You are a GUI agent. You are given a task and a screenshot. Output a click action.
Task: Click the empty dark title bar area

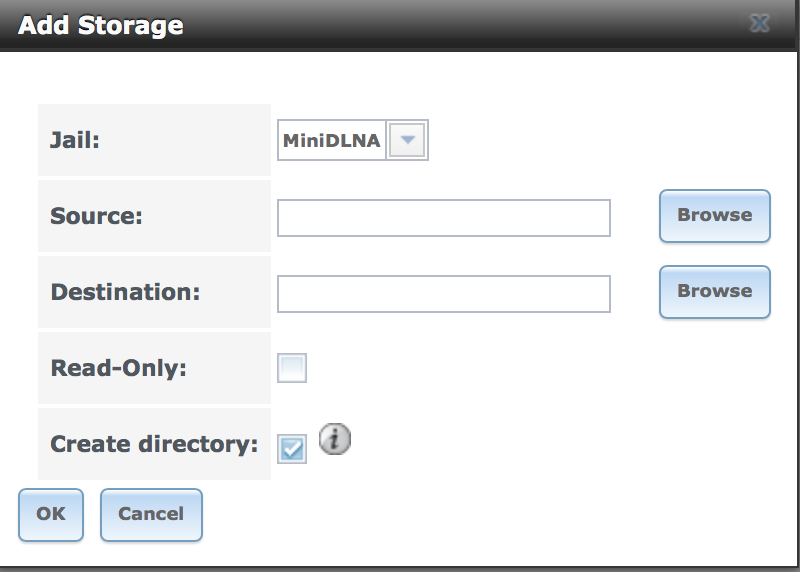[x=459, y=24]
